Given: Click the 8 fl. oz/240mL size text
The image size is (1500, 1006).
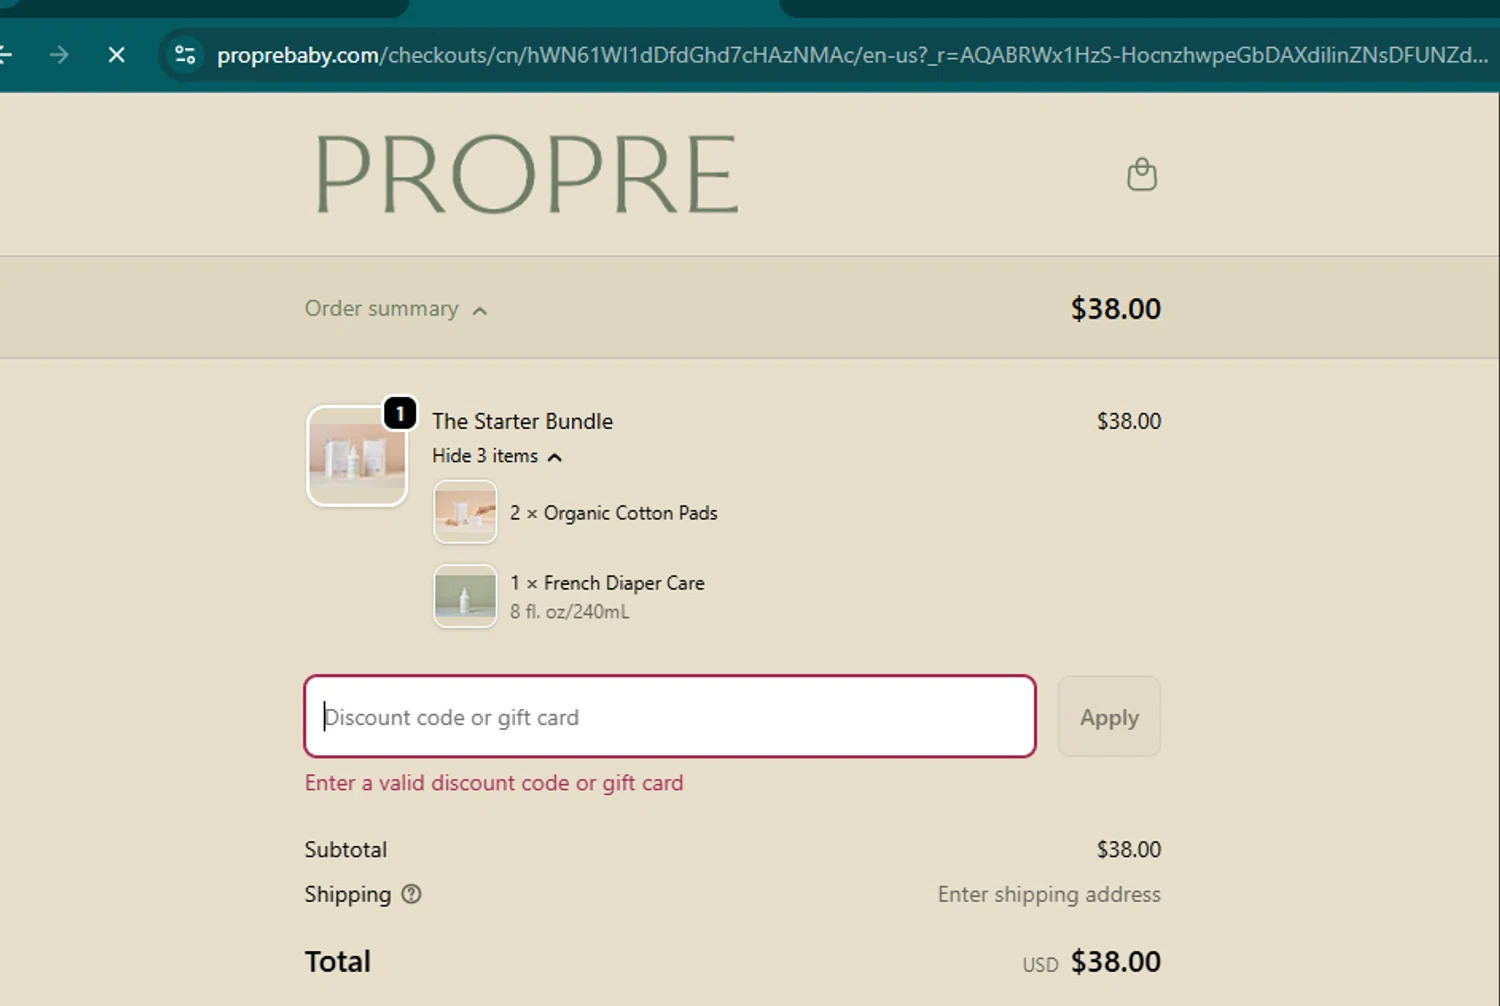Looking at the screenshot, I should pyautogui.click(x=570, y=611).
